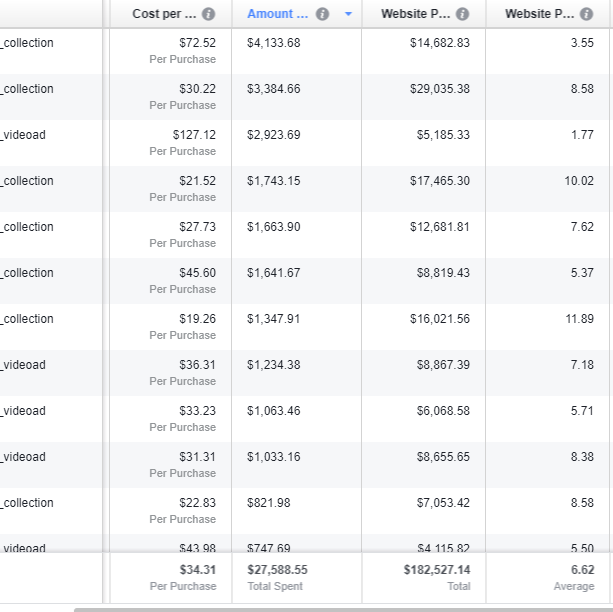Sort by Cost per column header
Image resolution: width=613 pixels, height=612 pixels.
164,14
